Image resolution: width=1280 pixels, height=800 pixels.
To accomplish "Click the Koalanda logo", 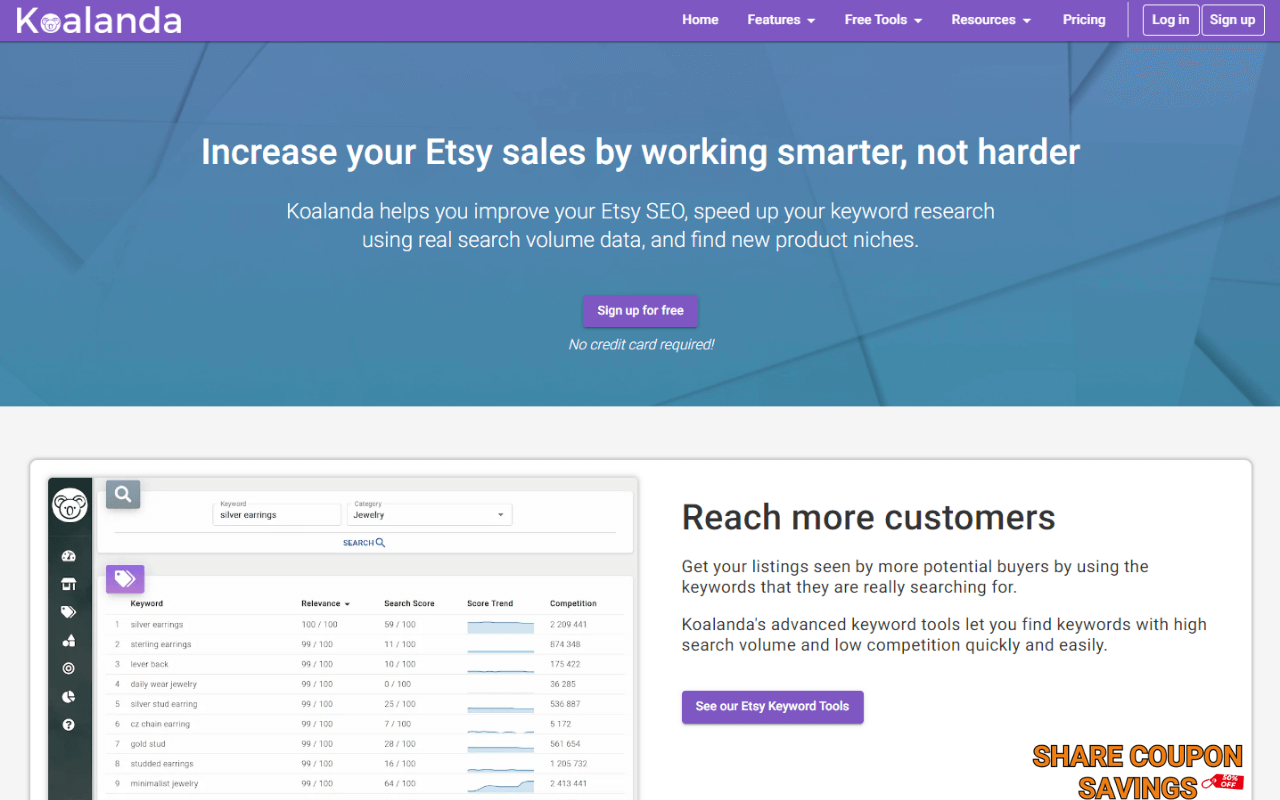I will (99, 20).
